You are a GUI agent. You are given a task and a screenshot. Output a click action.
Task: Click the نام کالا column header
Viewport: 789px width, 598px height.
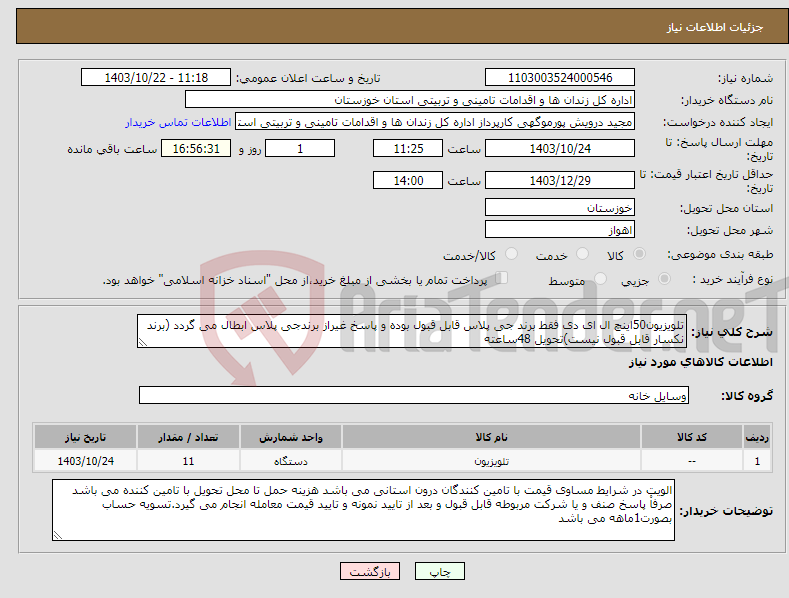click(x=491, y=437)
